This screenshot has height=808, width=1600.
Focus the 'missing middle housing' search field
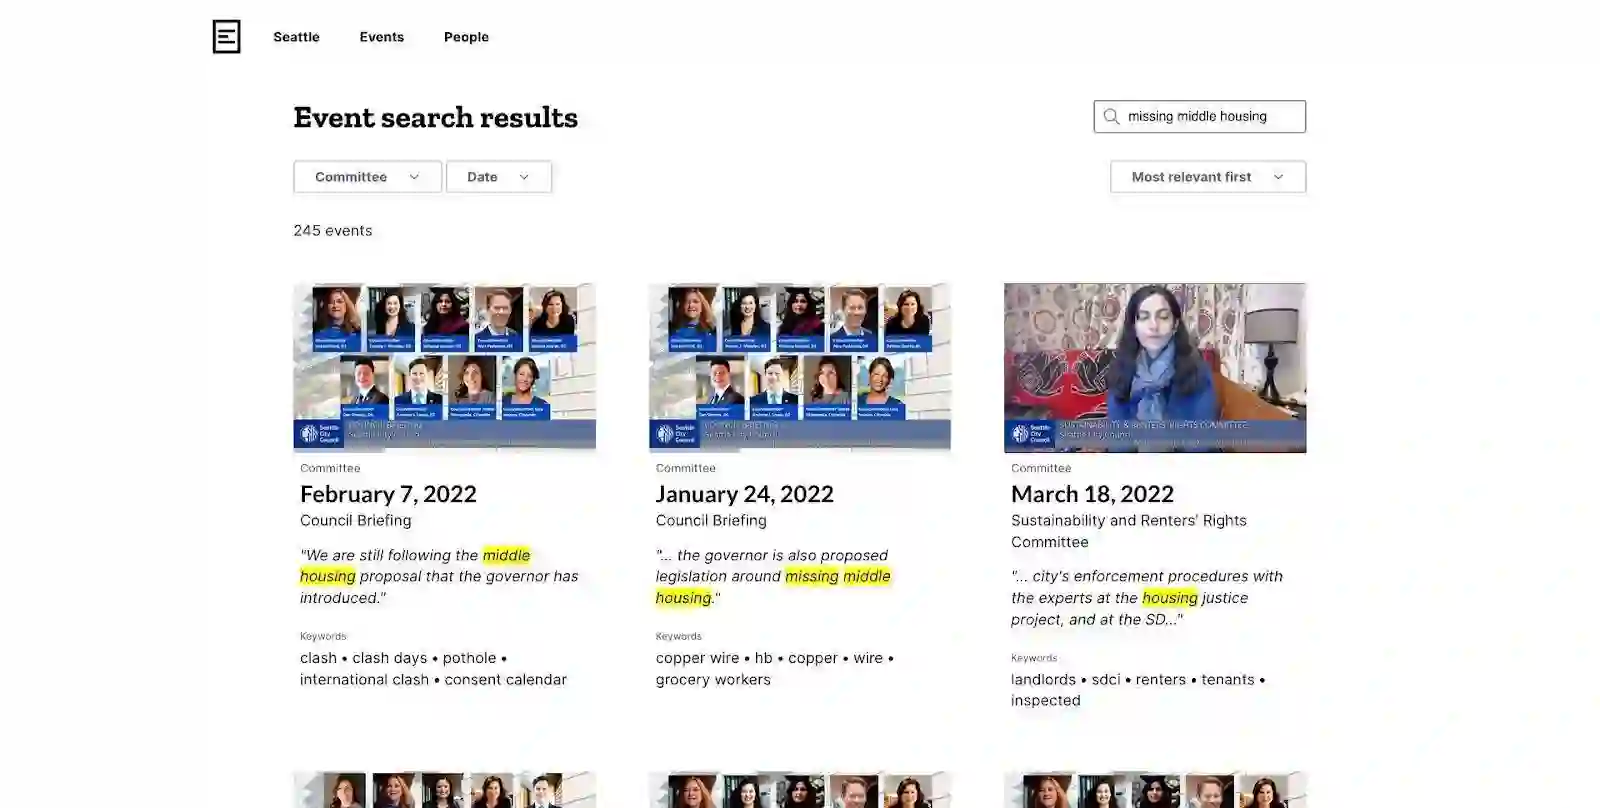[1200, 117]
